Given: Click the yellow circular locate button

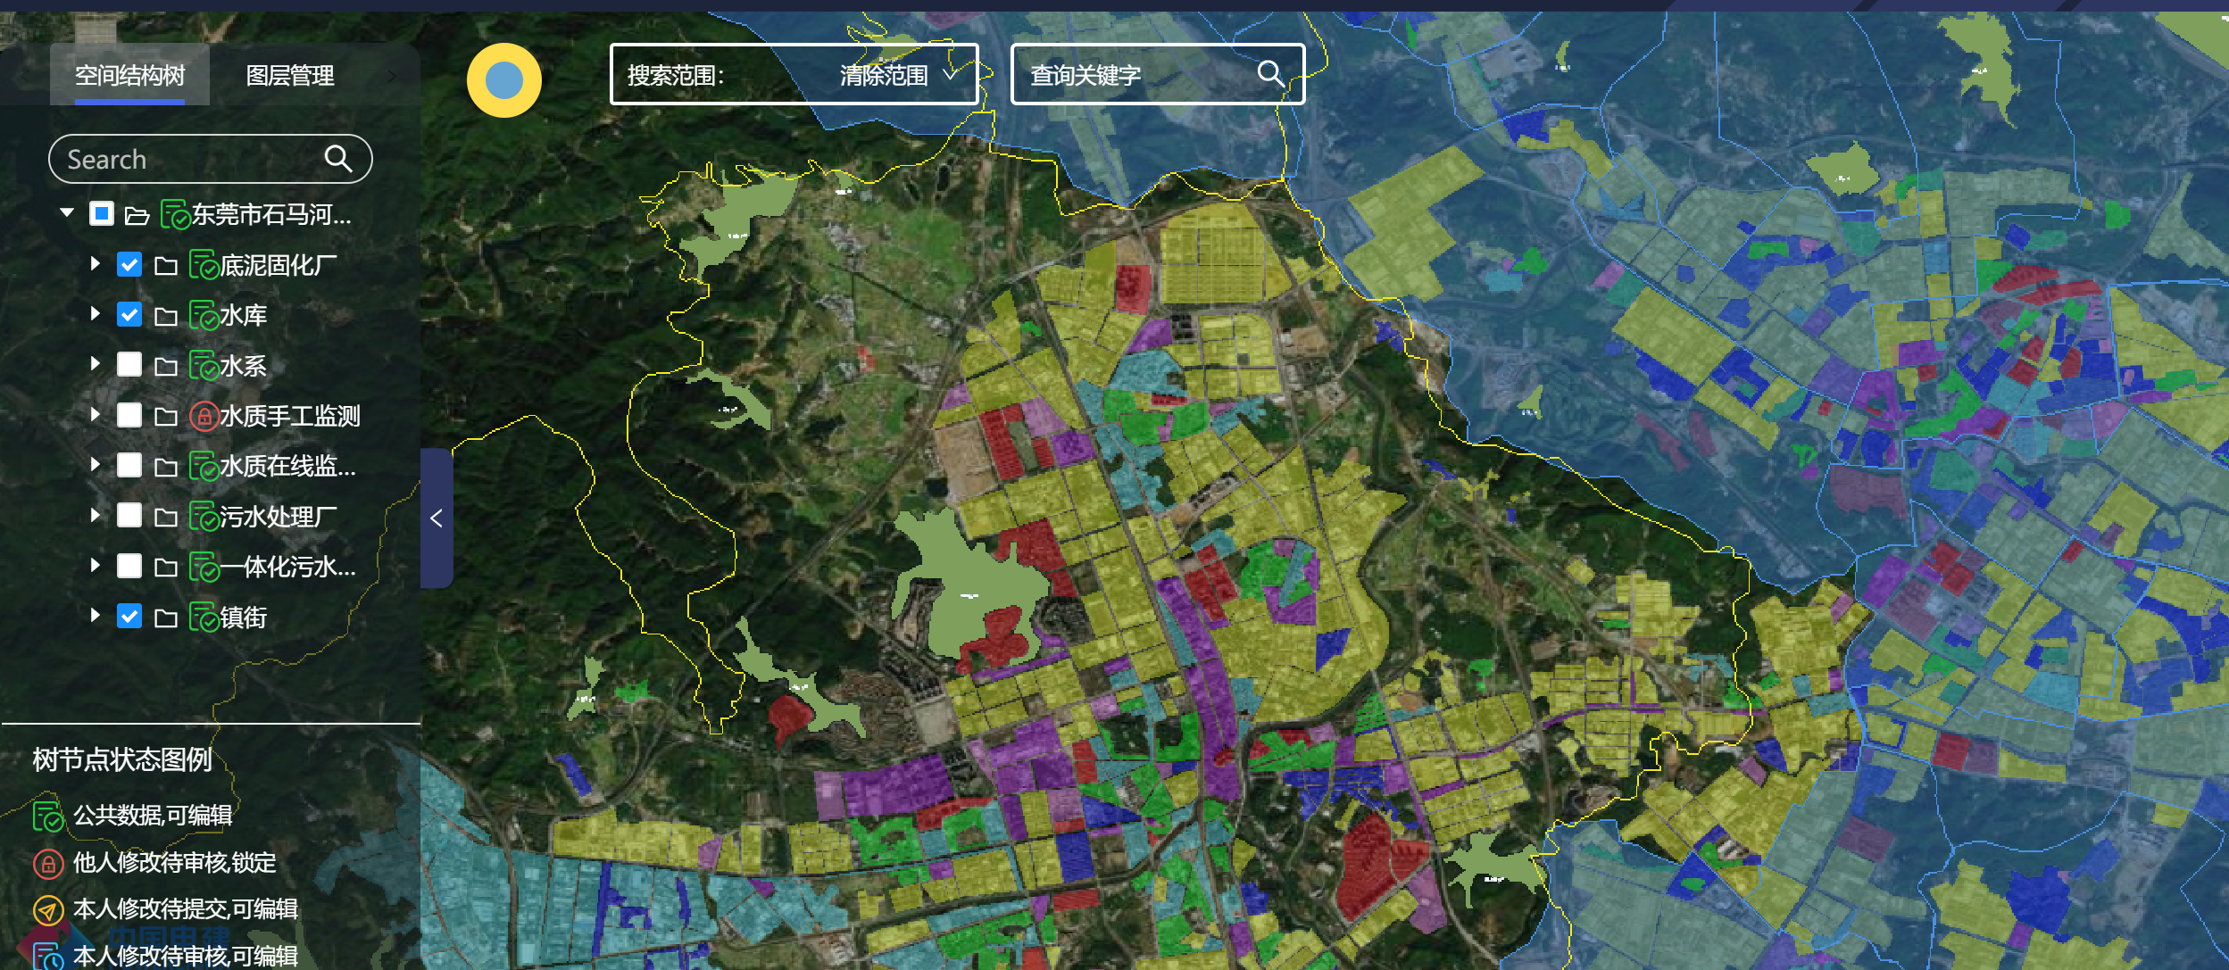Looking at the screenshot, I should (x=504, y=80).
